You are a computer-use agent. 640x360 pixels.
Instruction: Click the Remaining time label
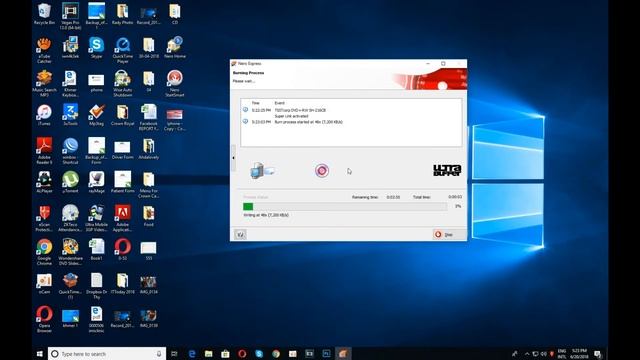365,197
